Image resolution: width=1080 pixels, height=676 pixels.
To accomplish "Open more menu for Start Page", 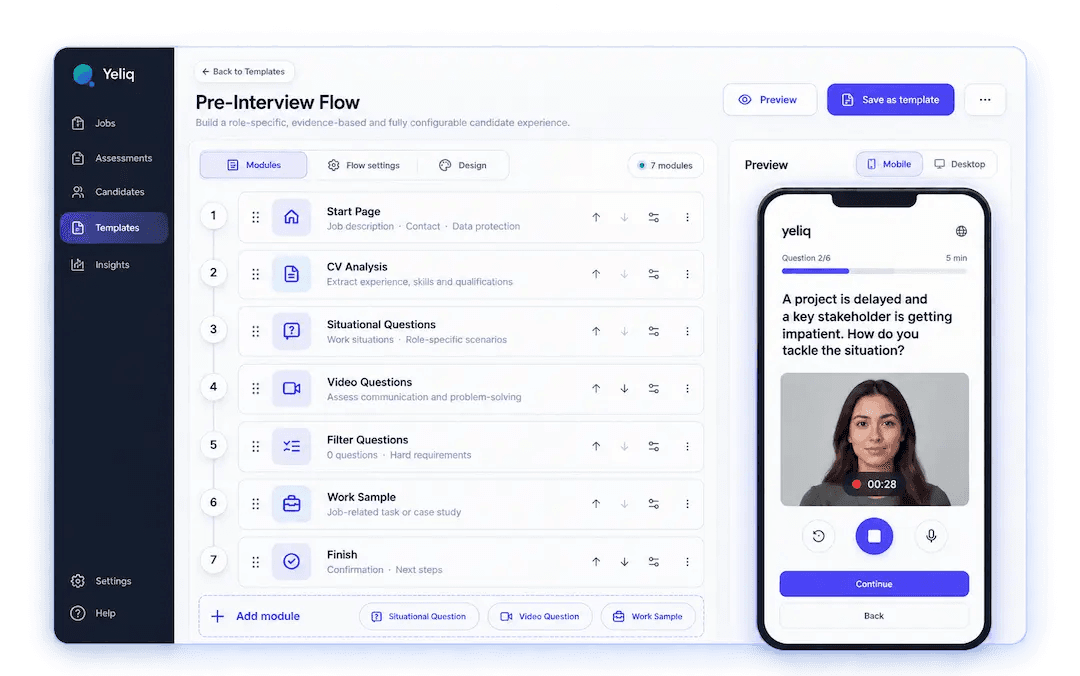I will (x=687, y=217).
